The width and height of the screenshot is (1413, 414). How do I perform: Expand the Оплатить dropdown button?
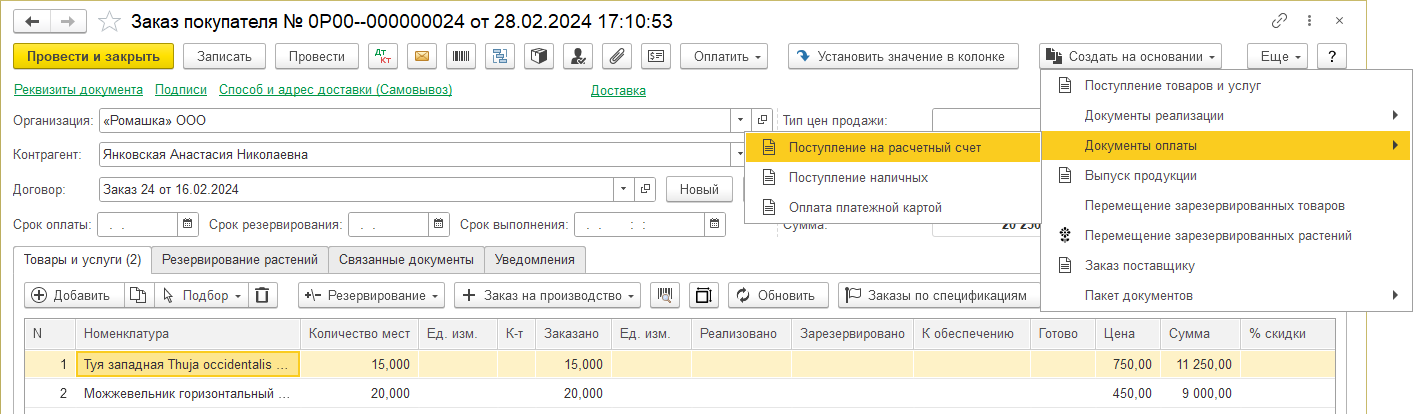724,57
